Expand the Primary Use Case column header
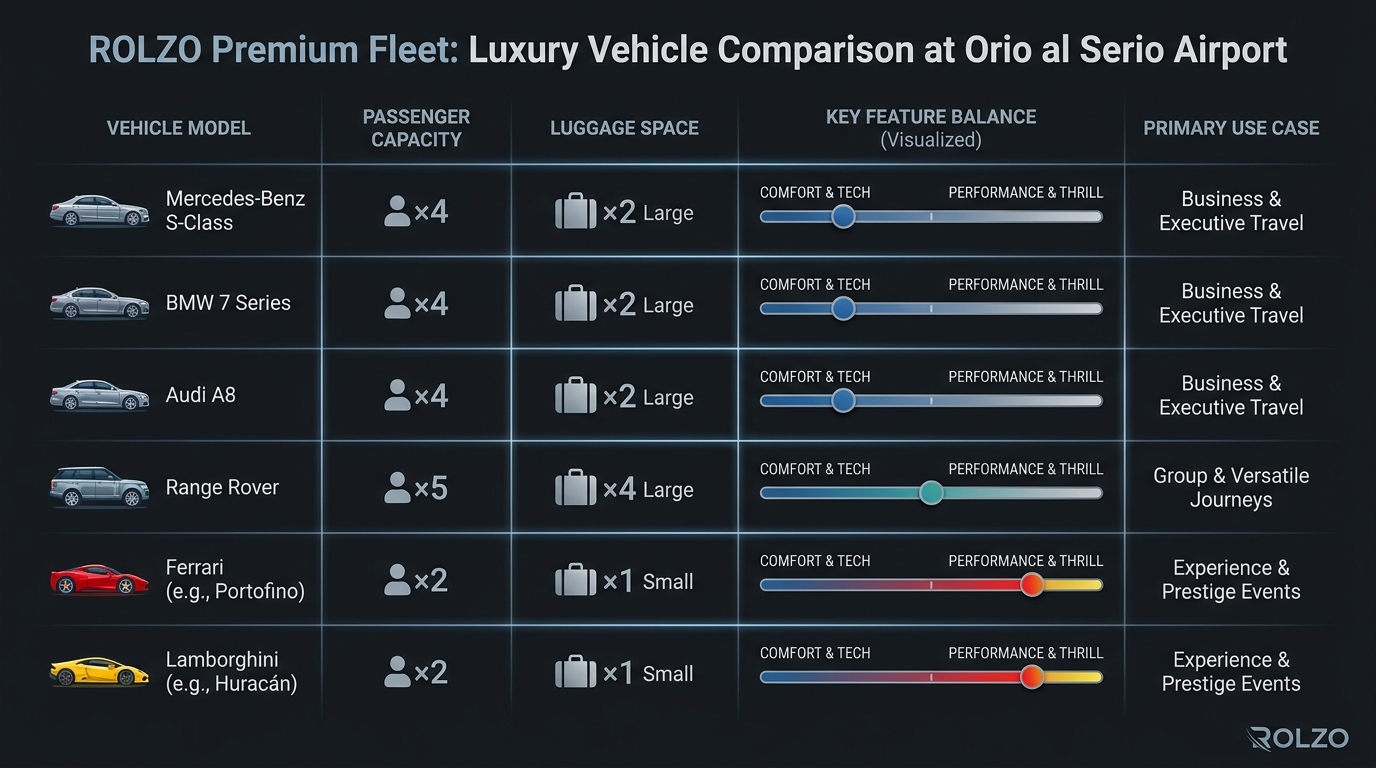This screenshot has height=768, width=1376. pos(1231,128)
